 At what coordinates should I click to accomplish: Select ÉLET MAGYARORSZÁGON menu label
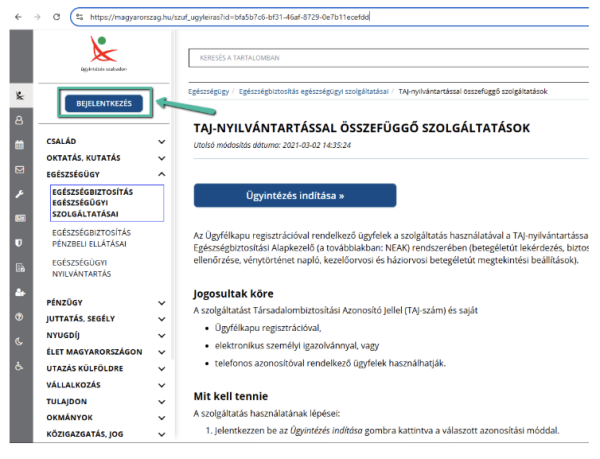click(x=94, y=352)
